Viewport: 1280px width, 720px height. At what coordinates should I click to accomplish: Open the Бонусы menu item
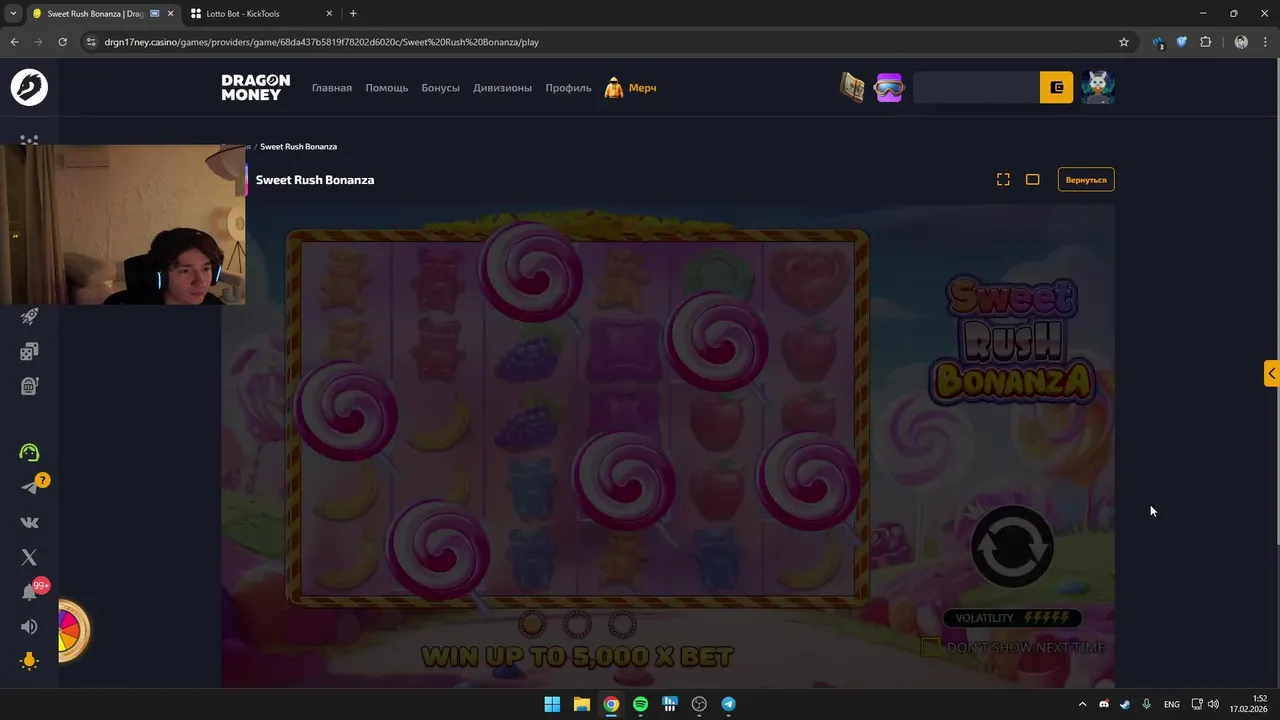[440, 88]
